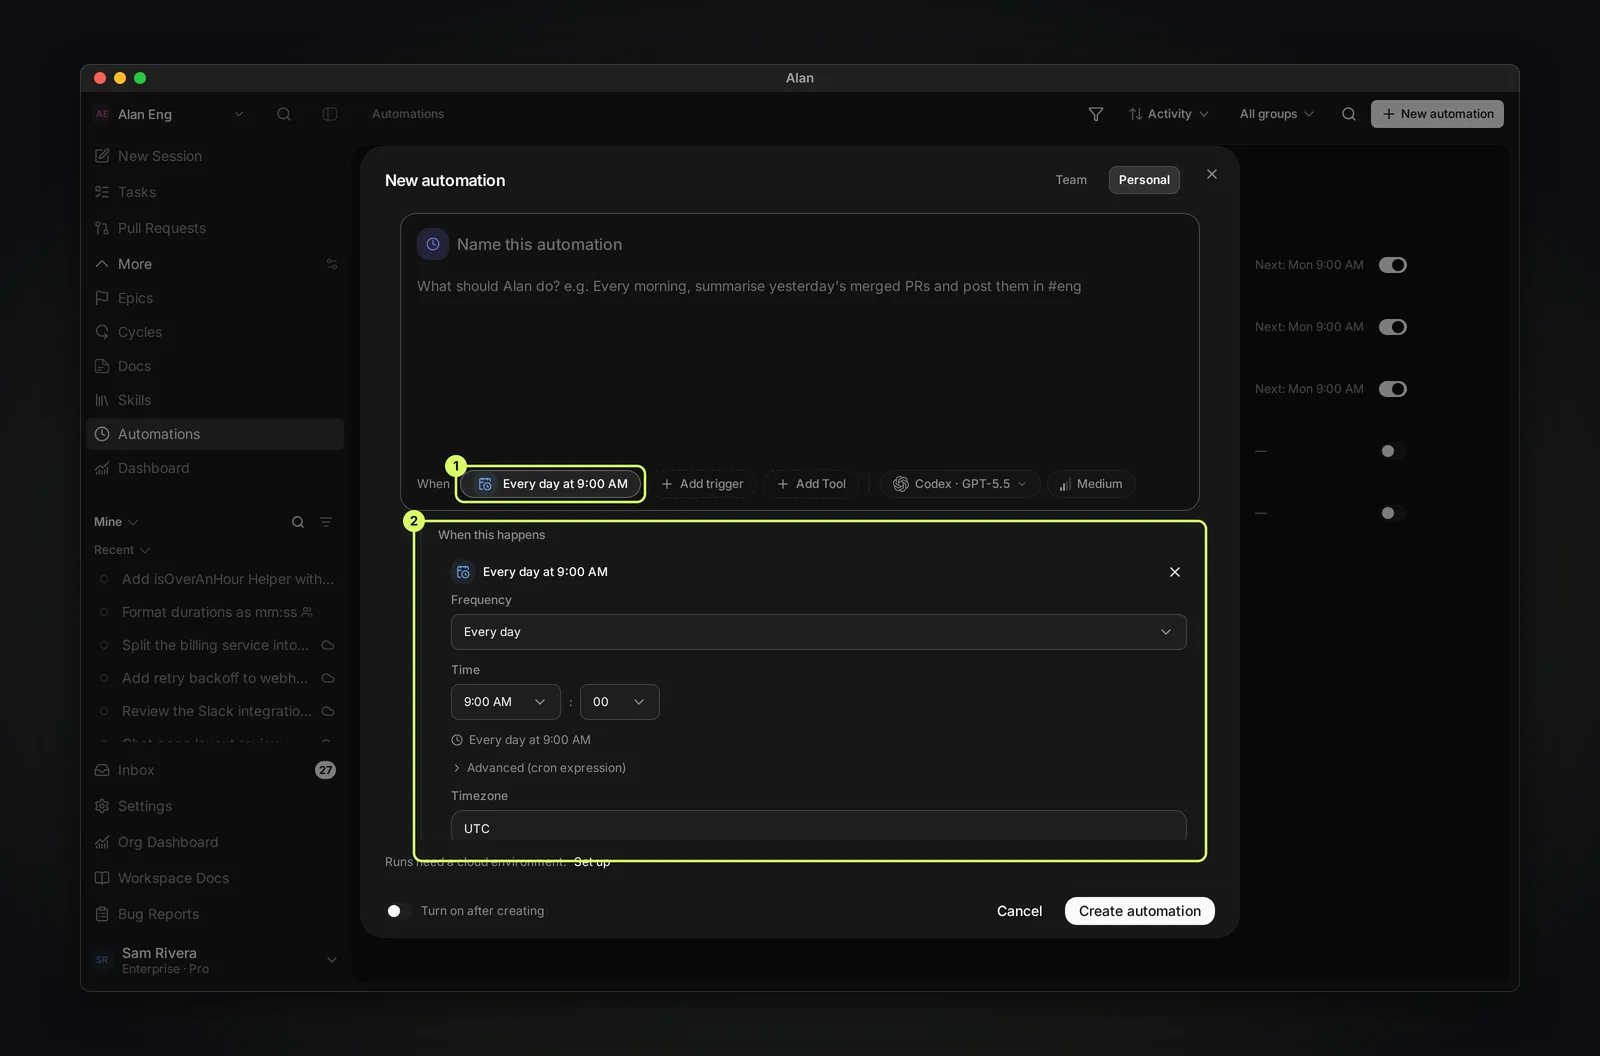Open the All groups dropdown
This screenshot has width=1600, height=1056.
(1277, 114)
